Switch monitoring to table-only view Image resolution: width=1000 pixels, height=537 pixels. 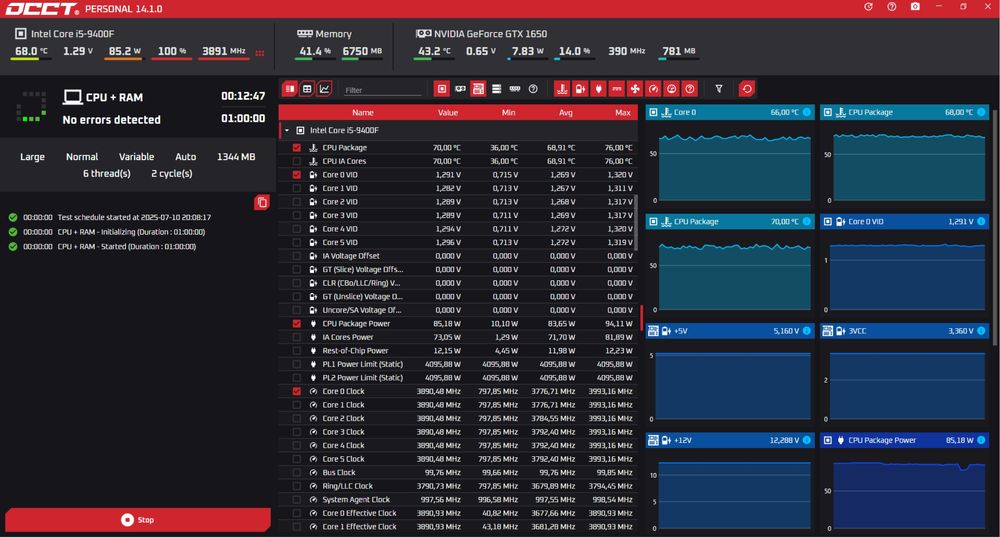point(307,89)
